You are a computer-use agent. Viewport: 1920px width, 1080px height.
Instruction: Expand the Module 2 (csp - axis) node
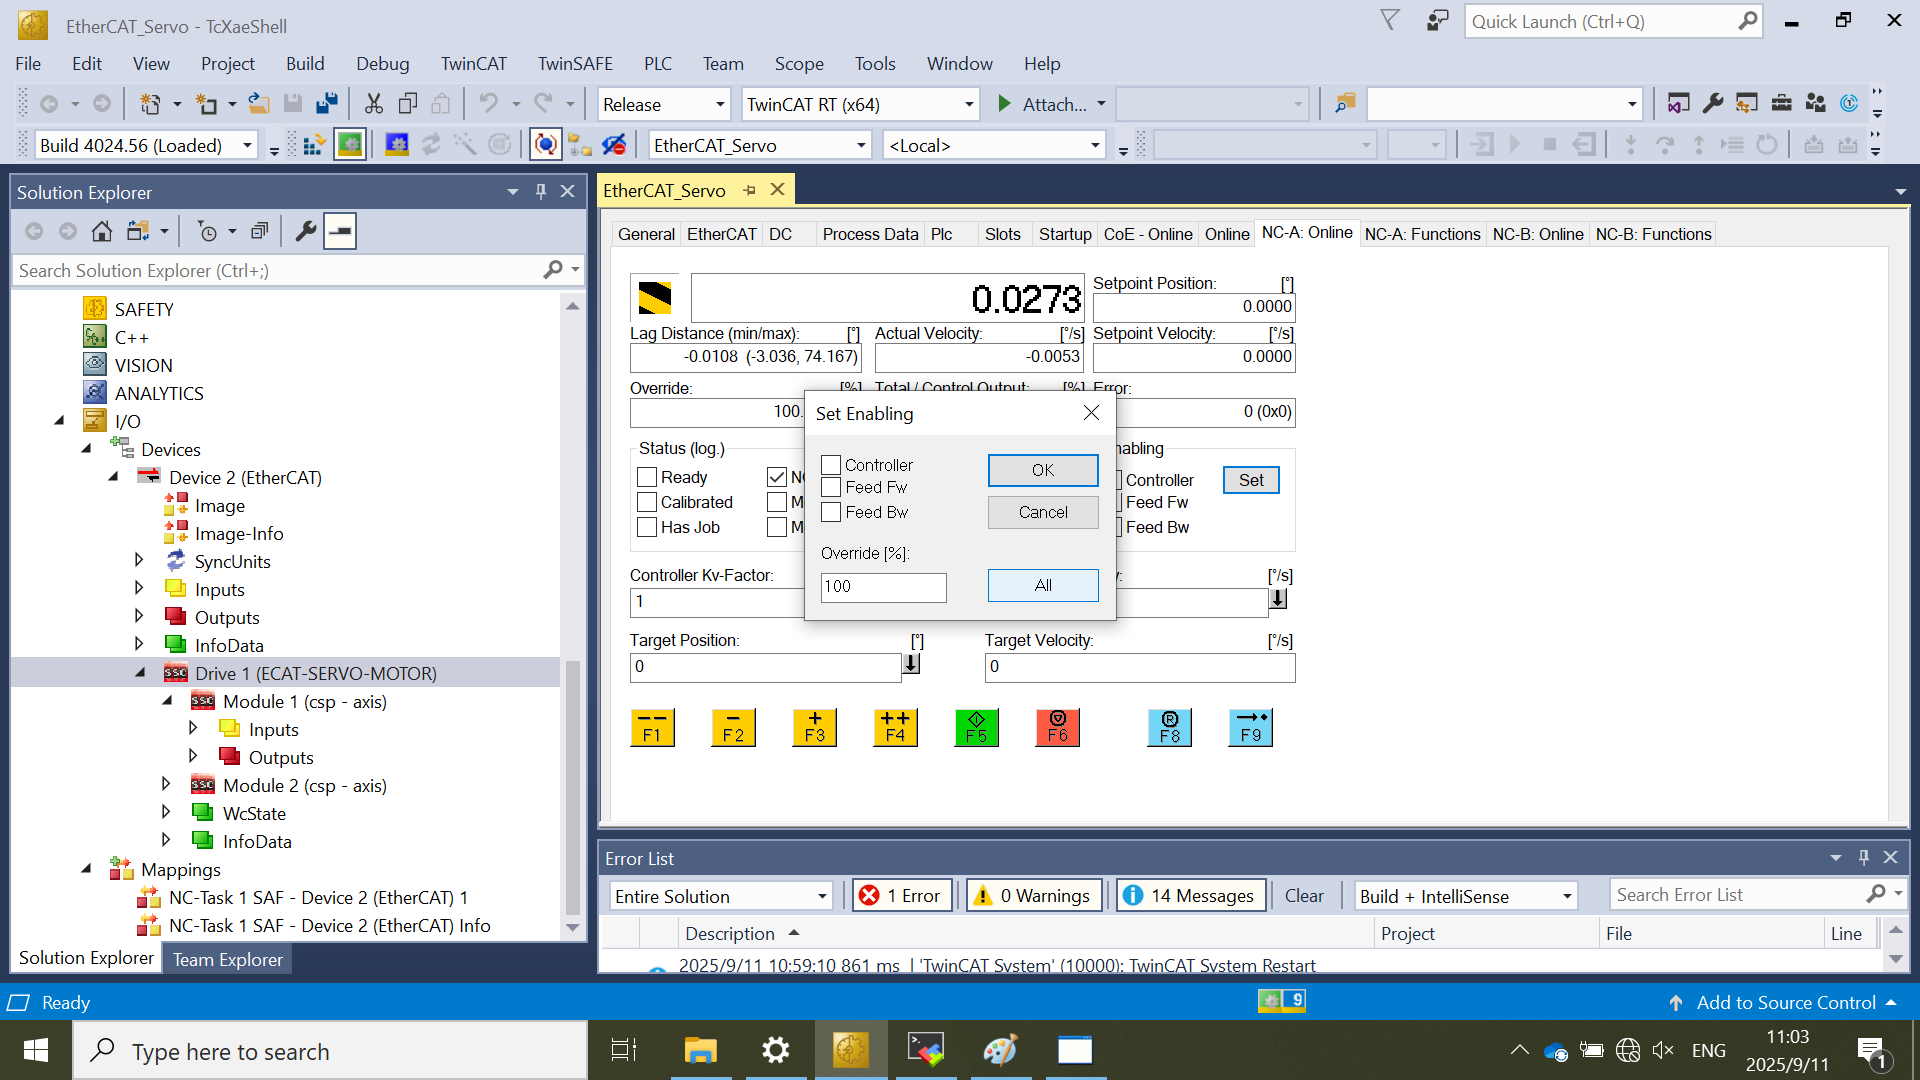point(166,785)
